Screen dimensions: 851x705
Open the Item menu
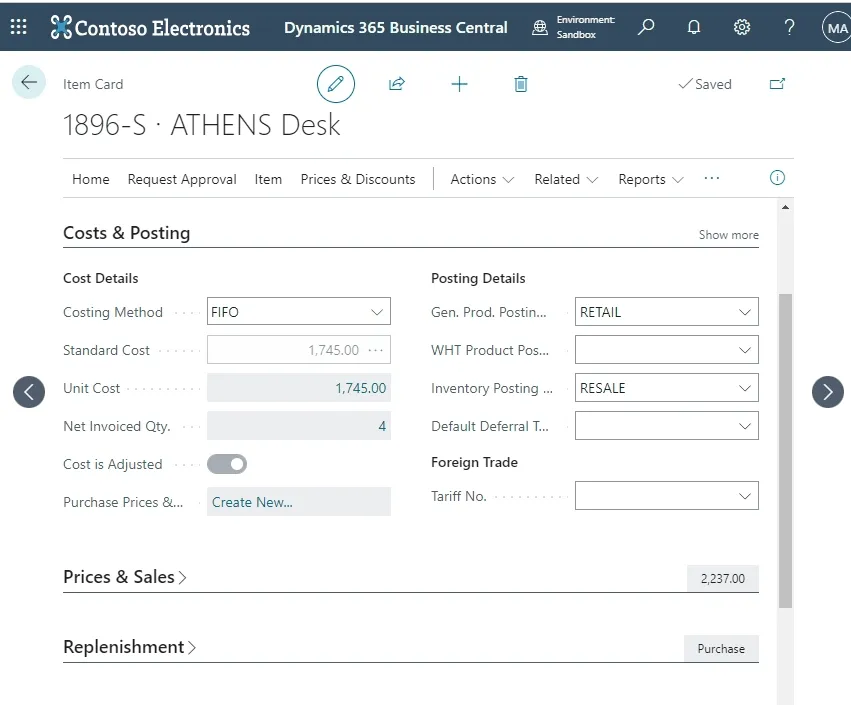[268, 179]
